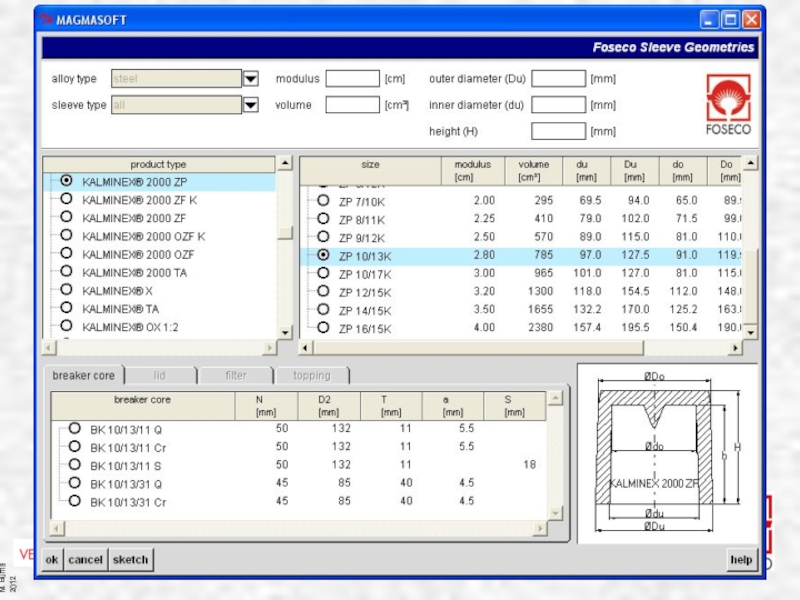Select the ZP 12/15K sleeve size
800x600 pixels.
[x=323, y=291]
